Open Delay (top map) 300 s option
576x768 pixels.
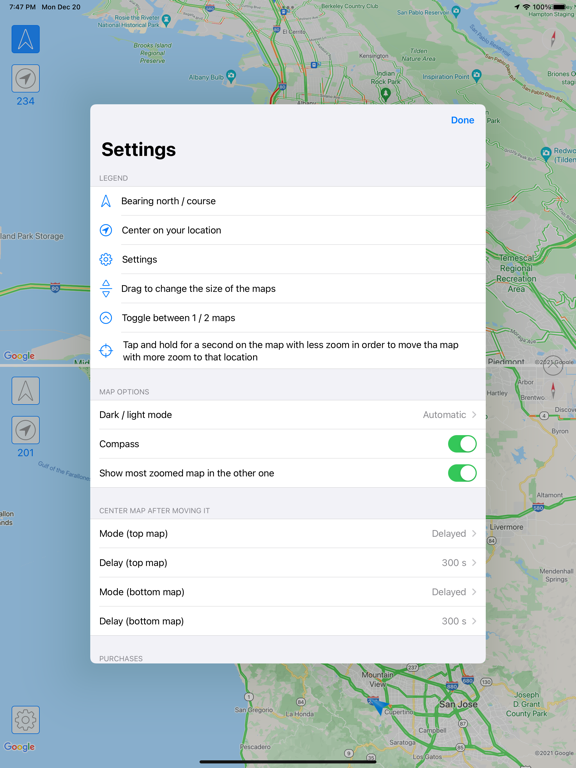[x=288, y=563]
